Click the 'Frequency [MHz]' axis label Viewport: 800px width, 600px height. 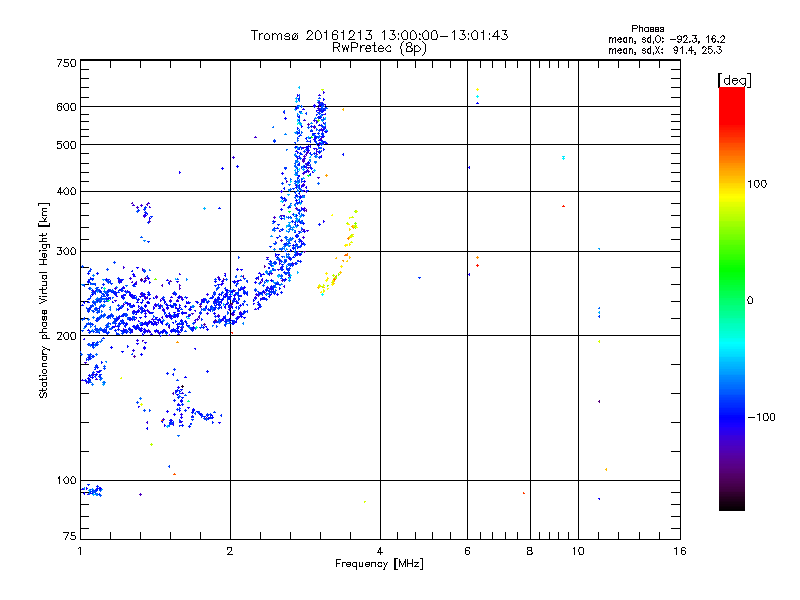point(379,564)
